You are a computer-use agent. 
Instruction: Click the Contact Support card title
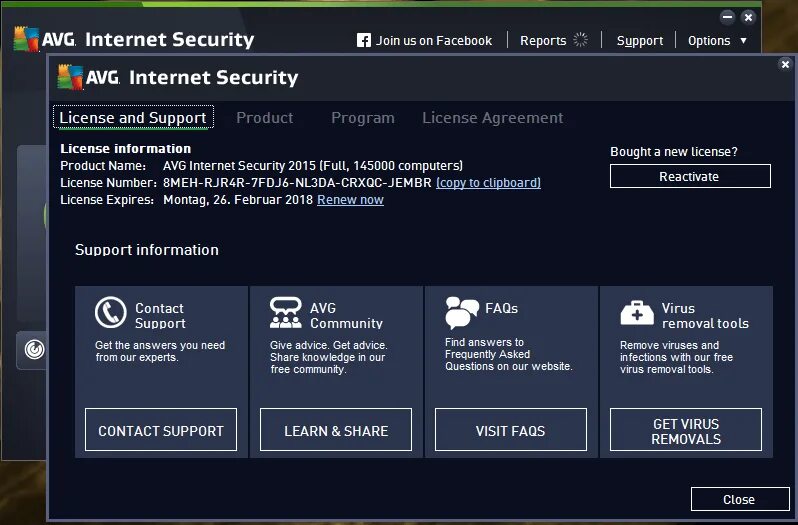(x=160, y=315)
